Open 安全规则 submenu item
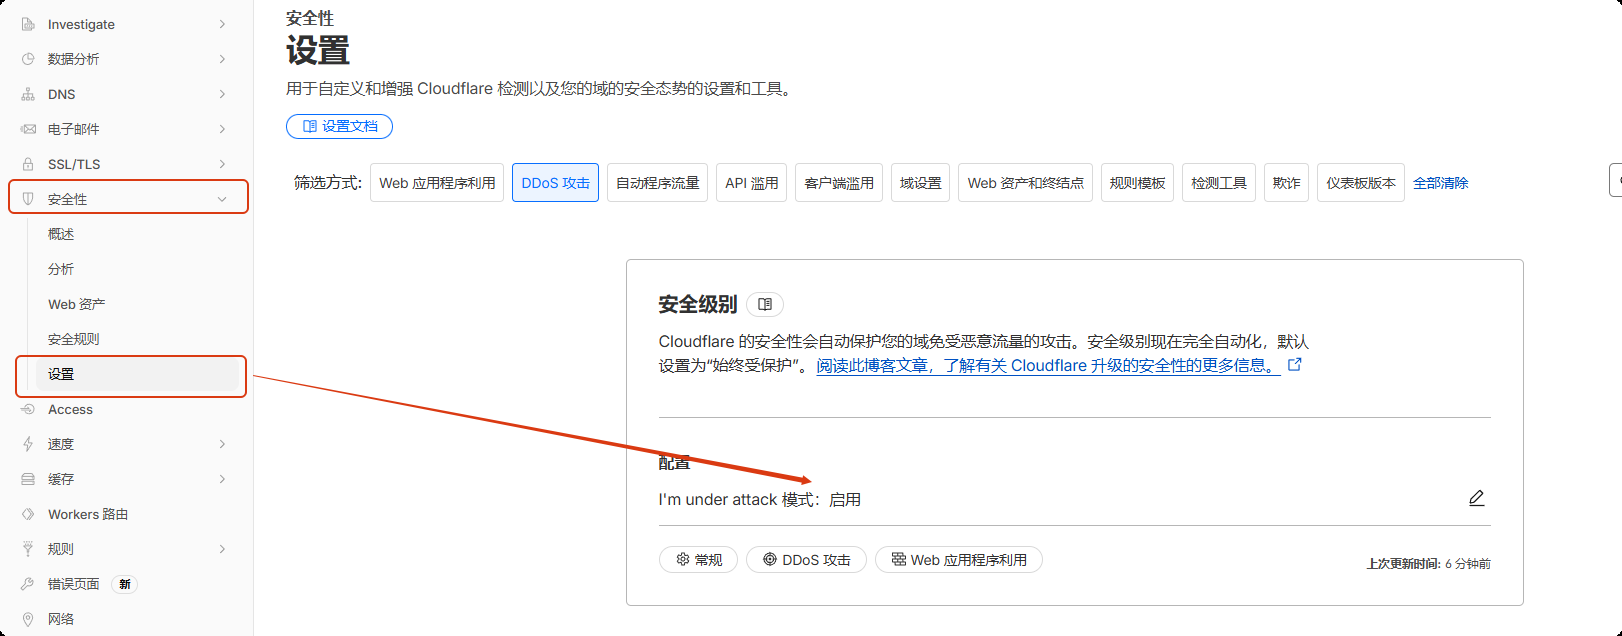The height and width of the screenshot is (636, 1622). 74,339
